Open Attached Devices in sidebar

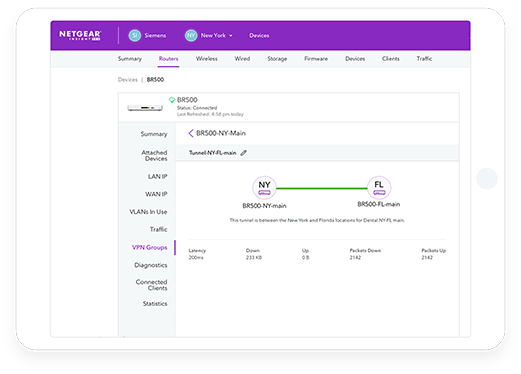click(154, 155)
